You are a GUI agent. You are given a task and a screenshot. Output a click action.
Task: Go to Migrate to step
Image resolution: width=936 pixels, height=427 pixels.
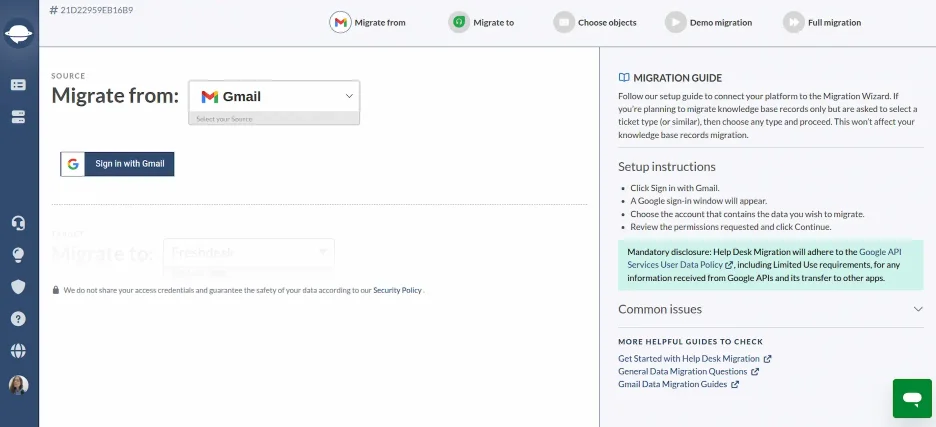point(482,23)
